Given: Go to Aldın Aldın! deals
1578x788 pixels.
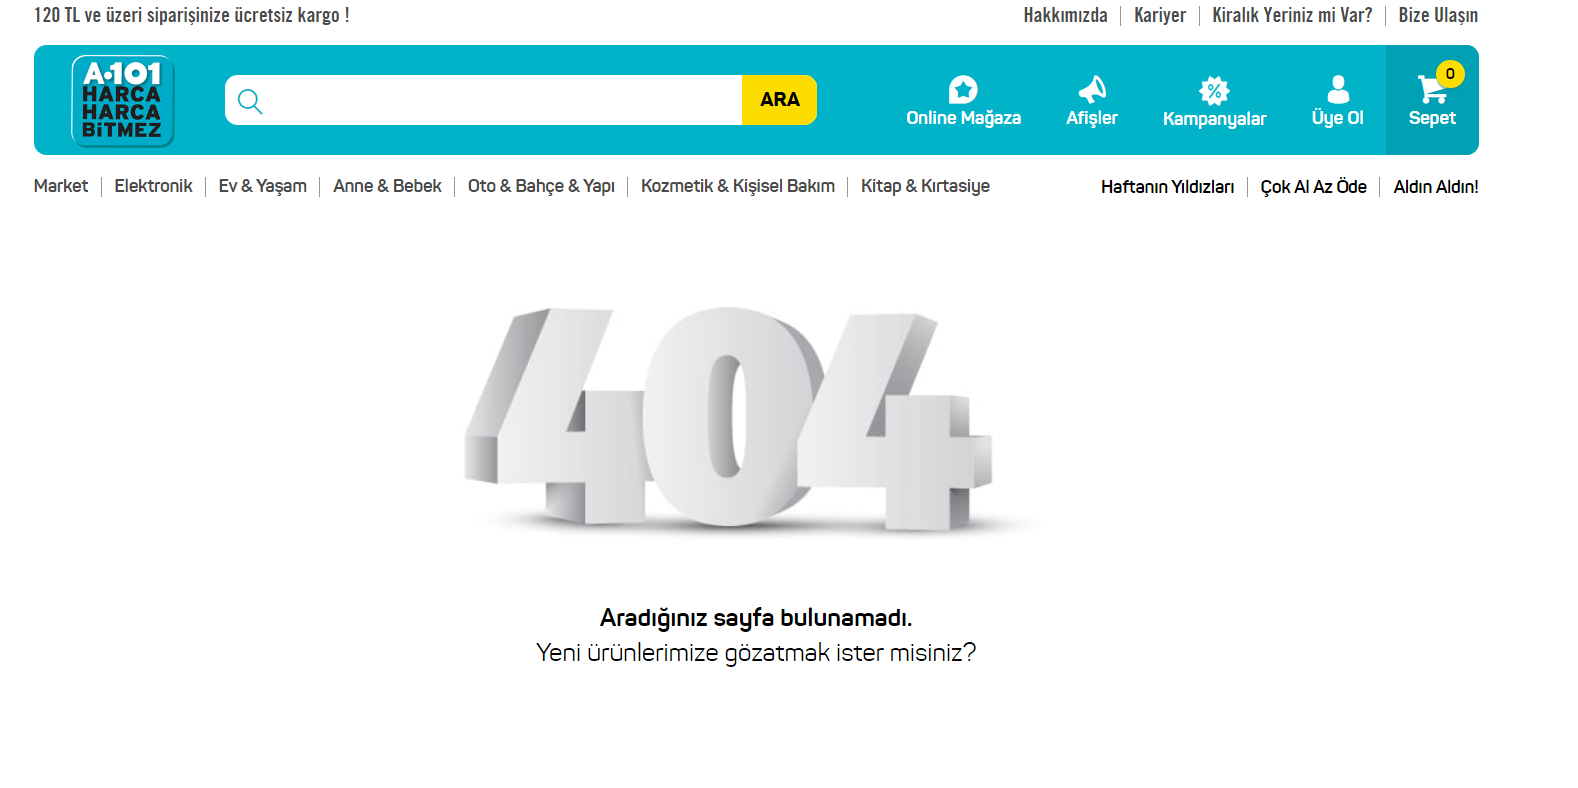Looking at the screenshot, I should tap(1436, 187).
